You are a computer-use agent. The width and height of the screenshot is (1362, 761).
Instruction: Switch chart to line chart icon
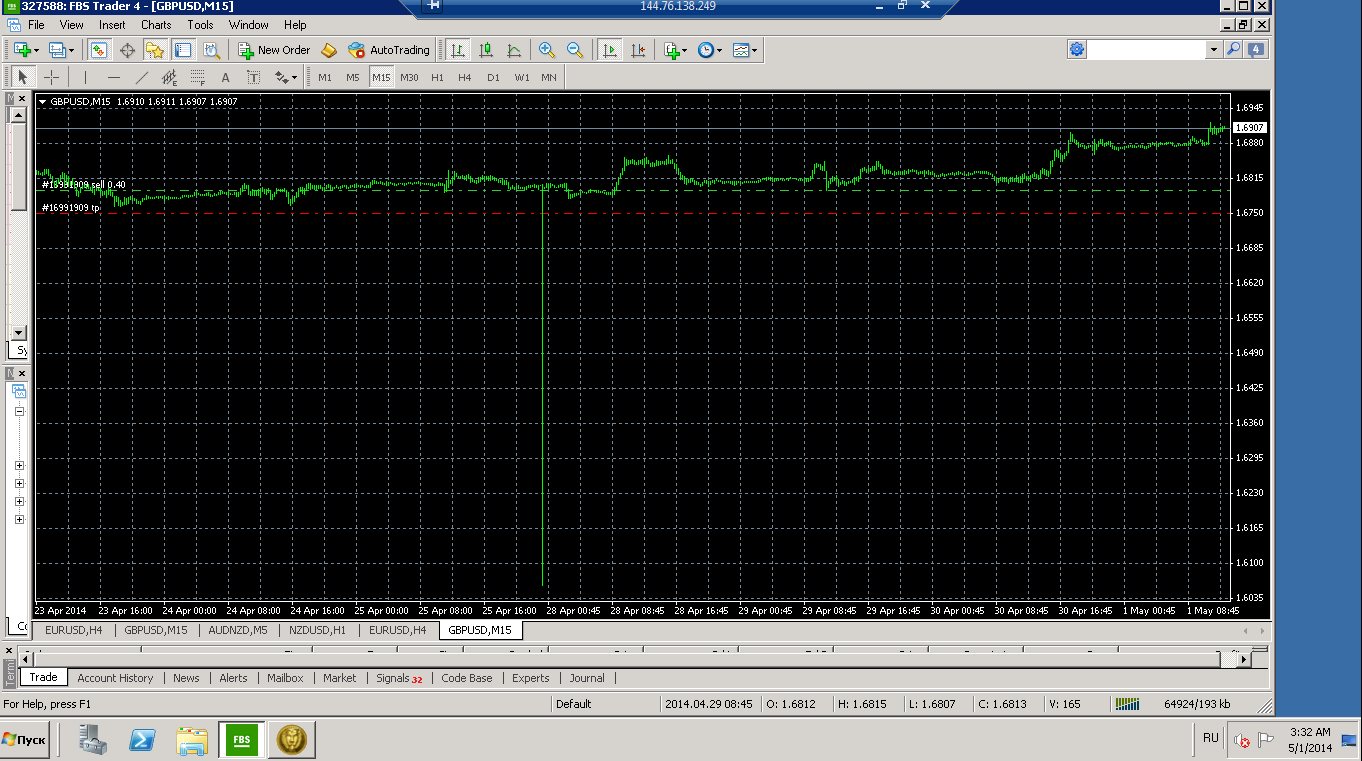click(514, 49)
